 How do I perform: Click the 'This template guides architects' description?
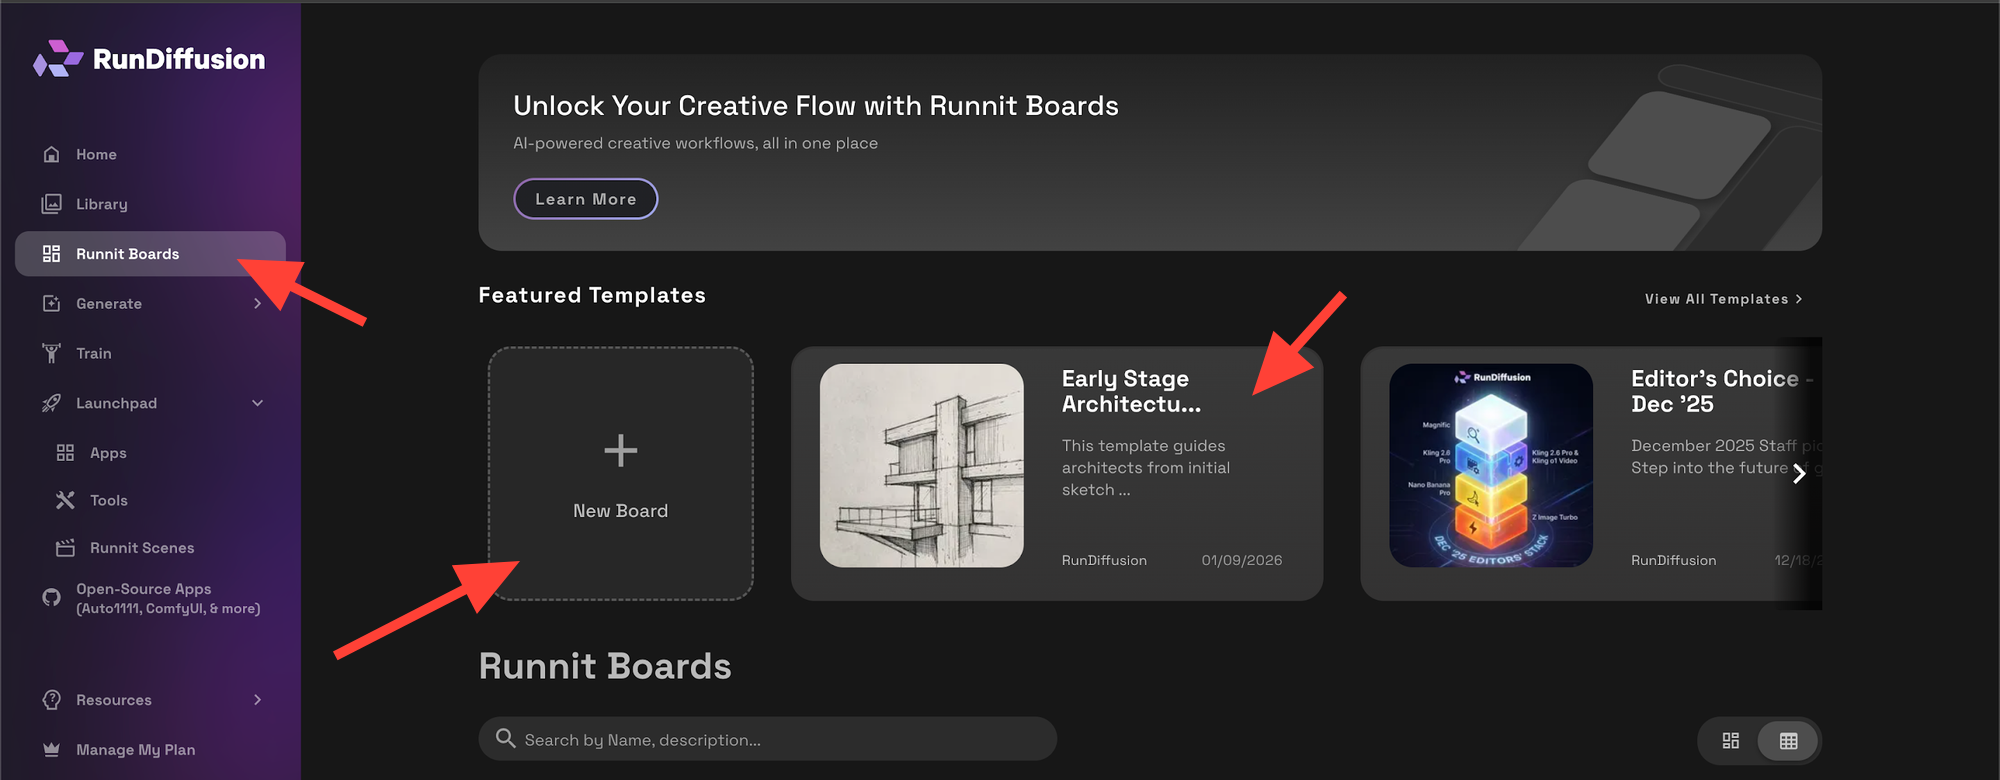tap(1146, 467)
